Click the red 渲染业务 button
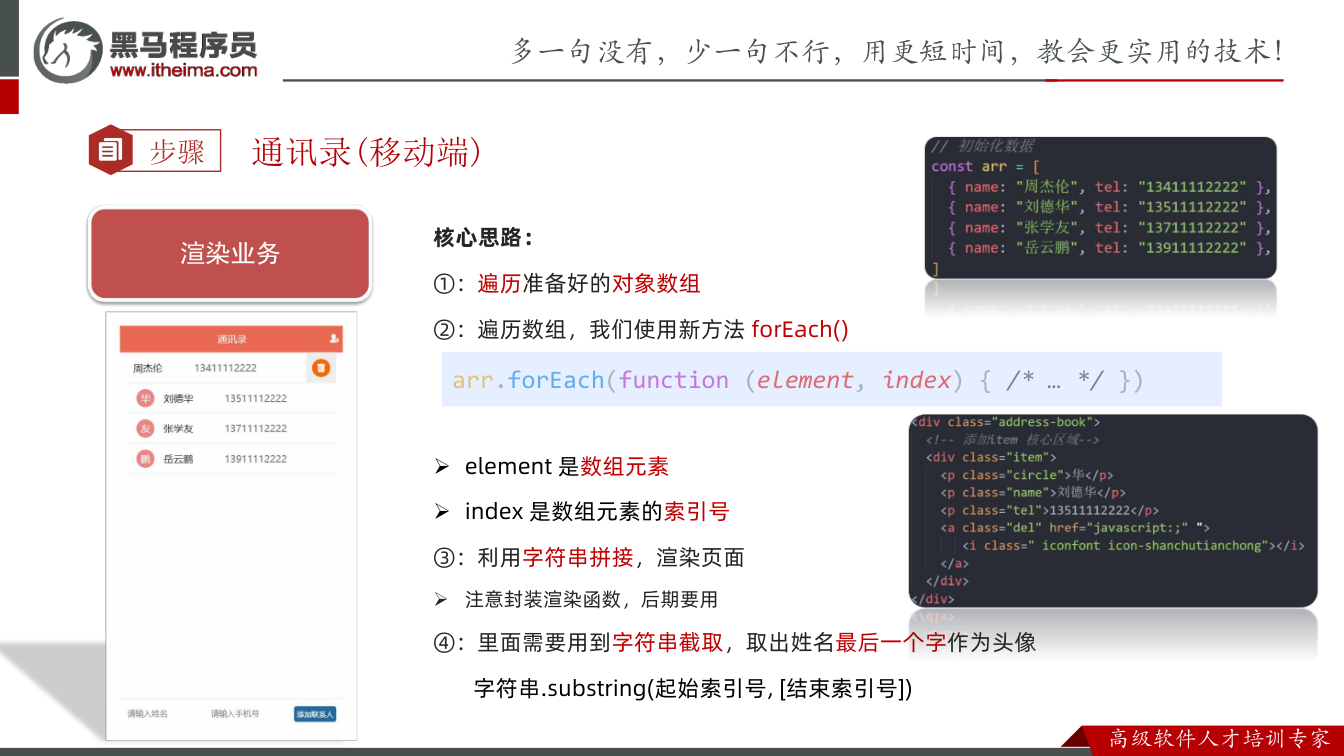The image size is (1344, 756). point(230,254)
